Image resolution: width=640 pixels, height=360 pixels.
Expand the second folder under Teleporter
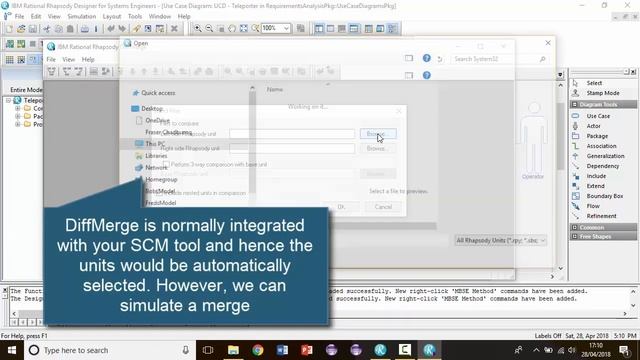[18, 116]
